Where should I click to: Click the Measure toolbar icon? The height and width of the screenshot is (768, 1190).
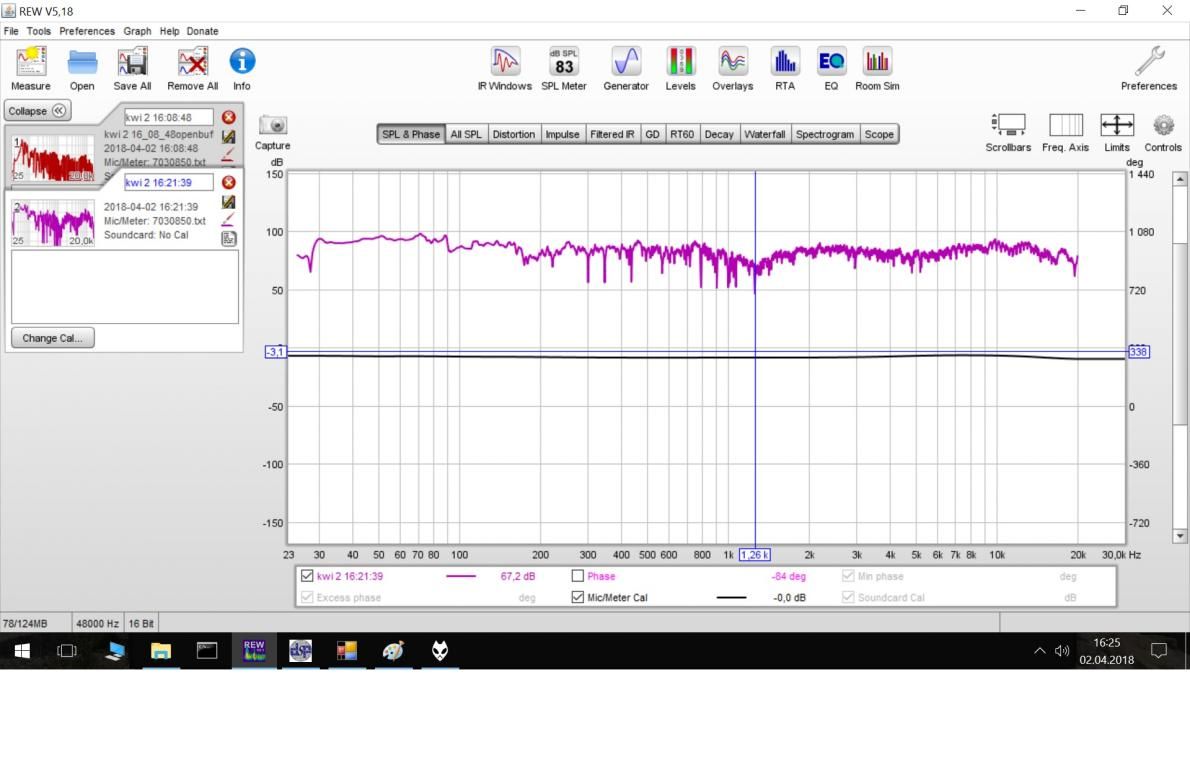click(x=31, y=68)
